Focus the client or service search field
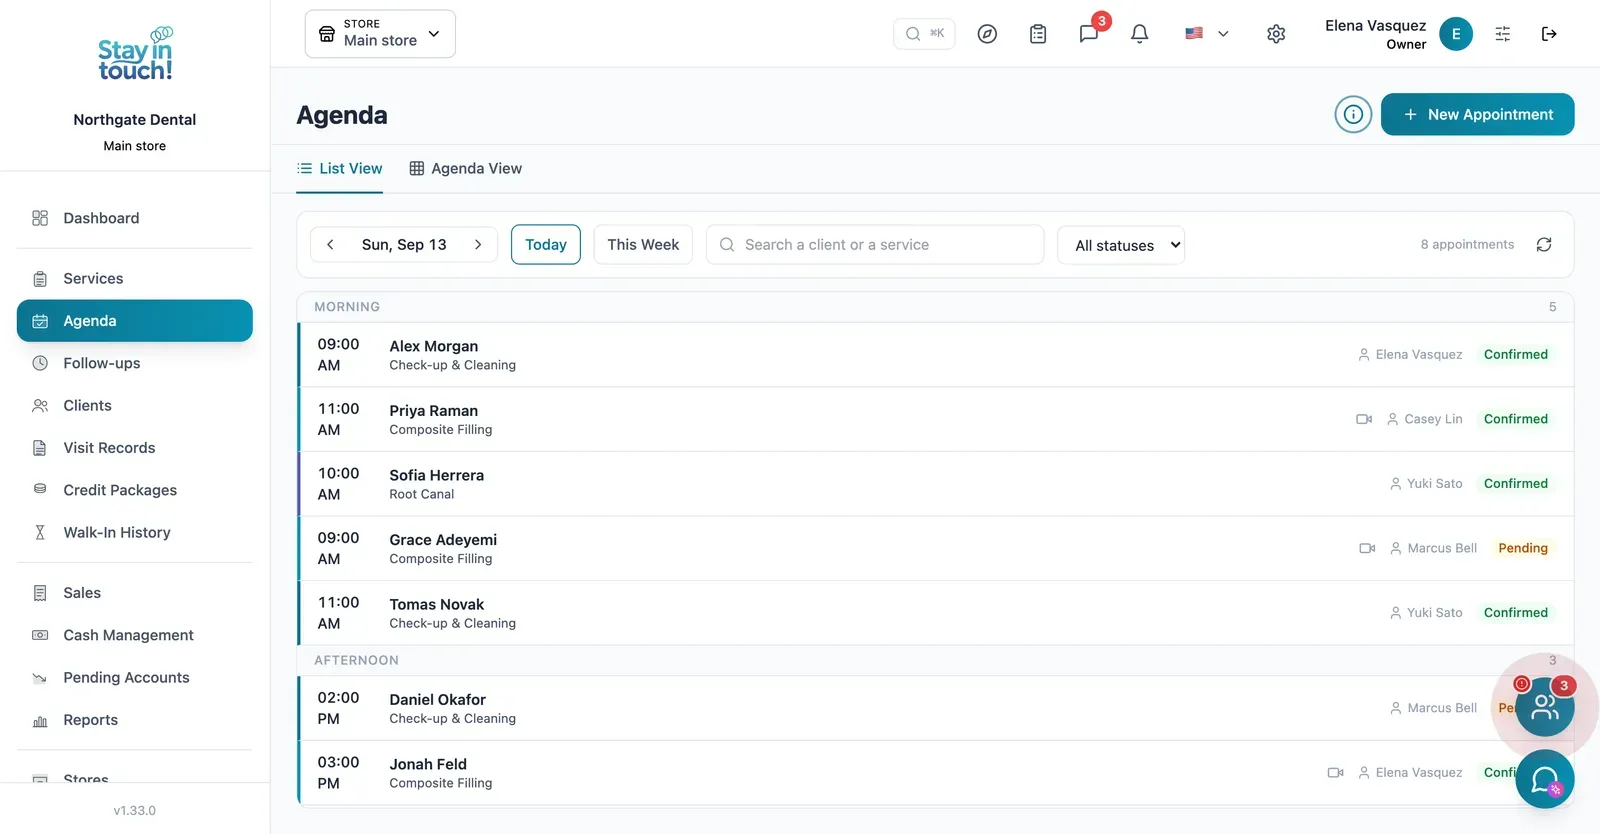The height and width of the screenshot is (834, 1600). (875, 245)
